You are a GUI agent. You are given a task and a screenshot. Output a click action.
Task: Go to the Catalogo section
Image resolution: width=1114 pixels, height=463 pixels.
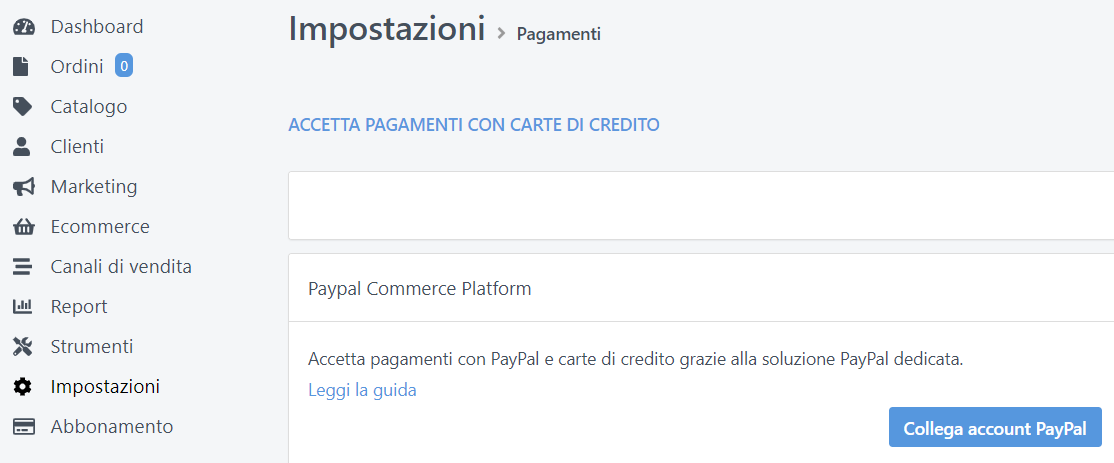pyautogui.click(x=89, y=107)
